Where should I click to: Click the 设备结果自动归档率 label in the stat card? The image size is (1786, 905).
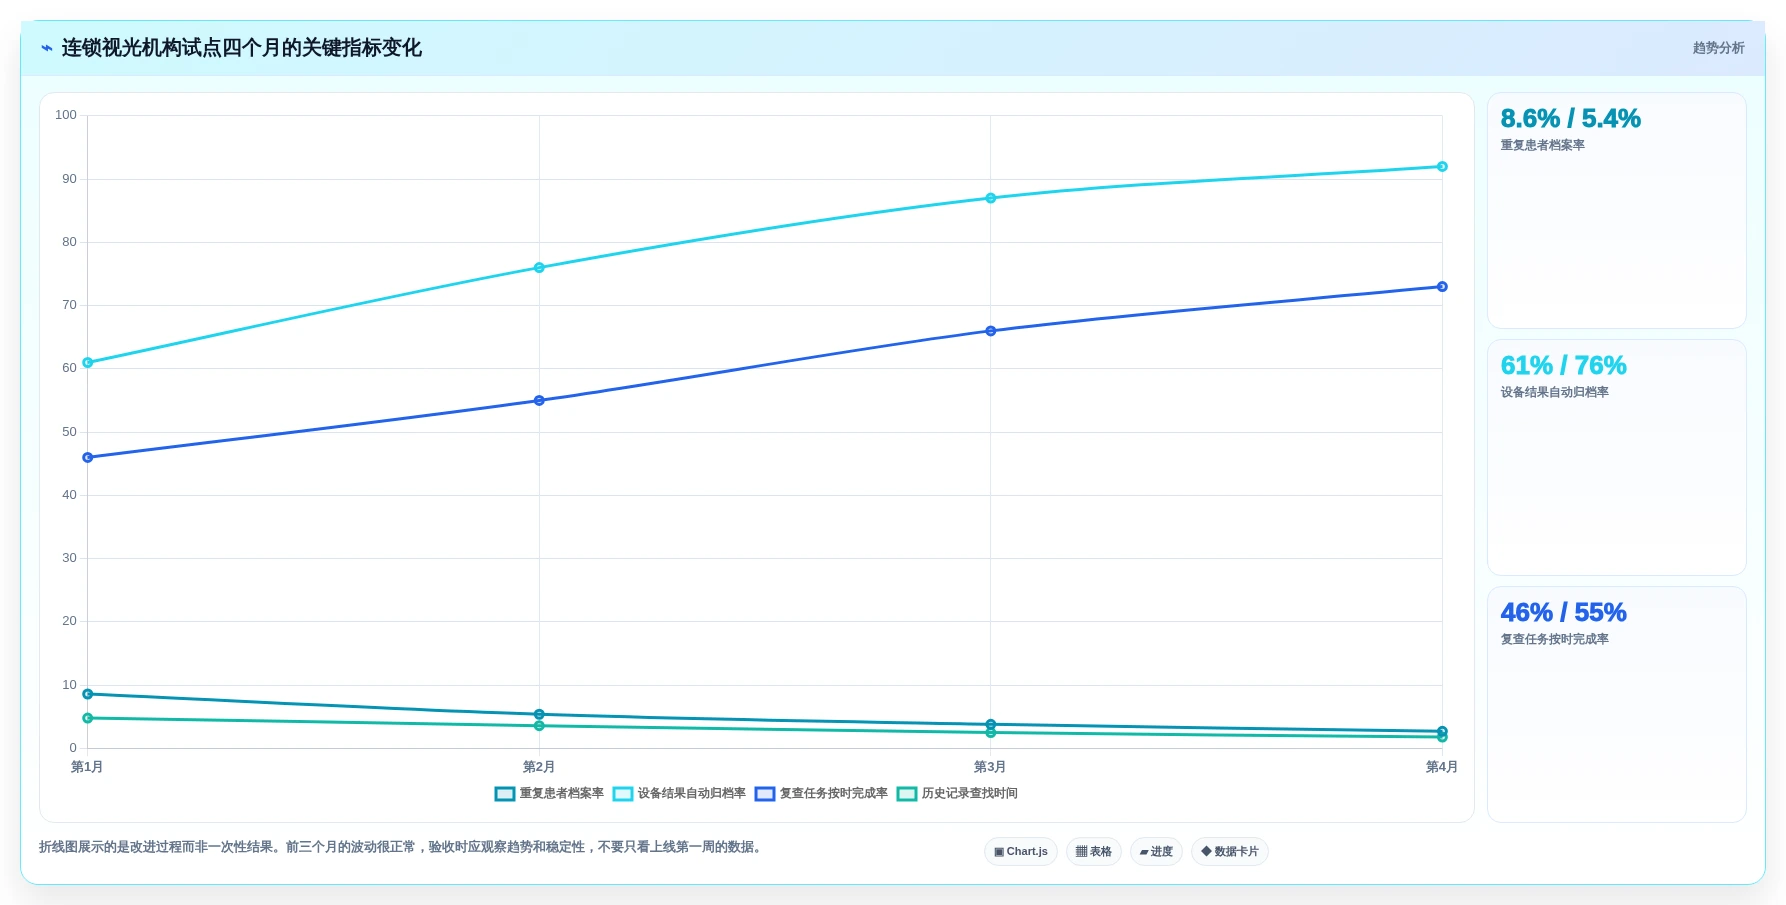1554,393
